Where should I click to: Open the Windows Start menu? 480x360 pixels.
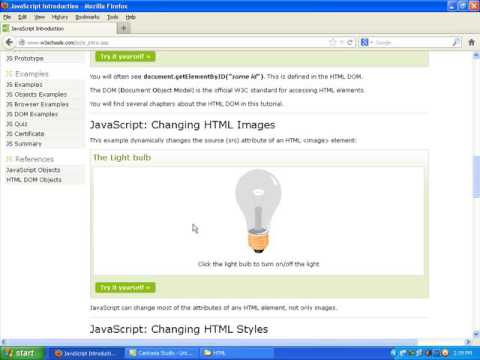(22, 353)
